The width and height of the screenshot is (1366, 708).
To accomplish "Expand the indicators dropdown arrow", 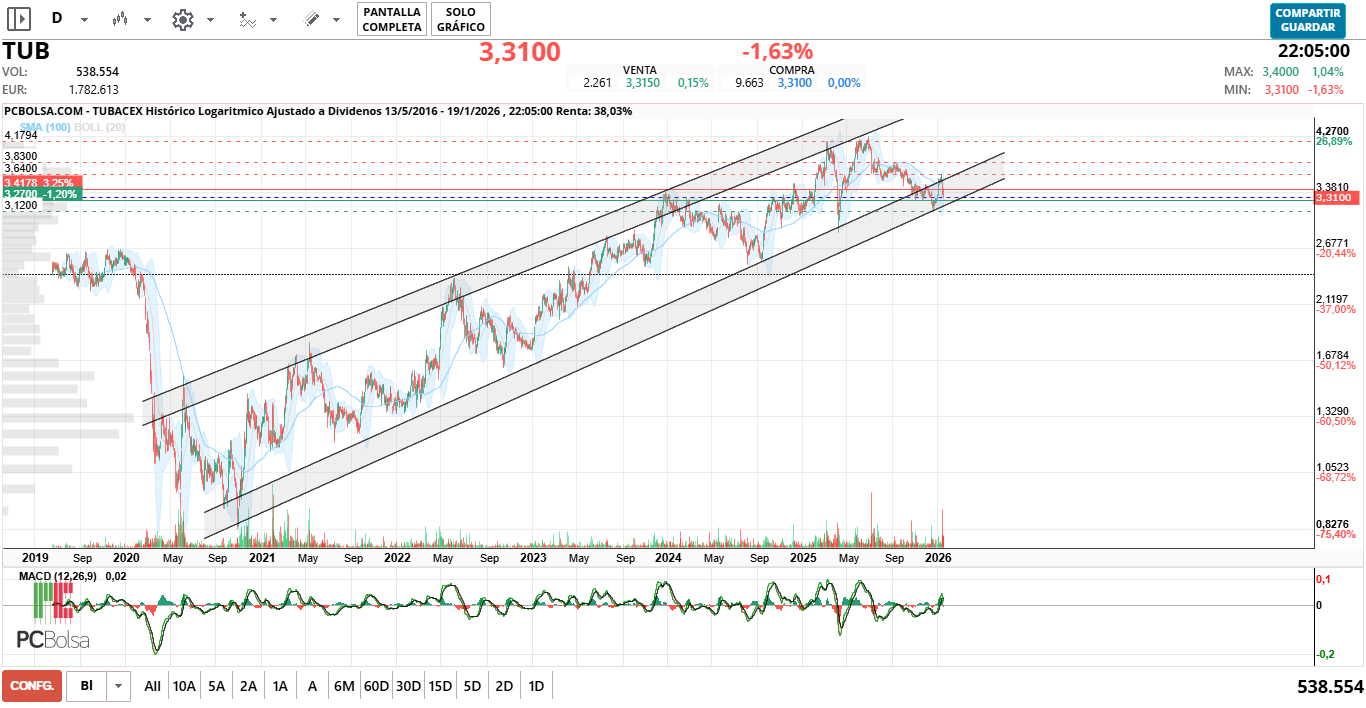I will pyautogui.click(x=273, y=20).
